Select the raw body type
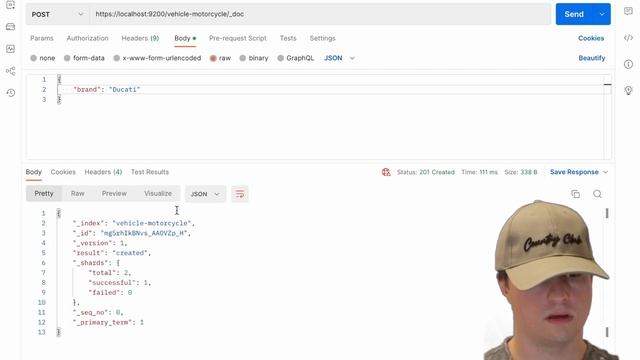The height and width of the screenshot is (360, 640). pyautogui.click(x=220, y=58)
